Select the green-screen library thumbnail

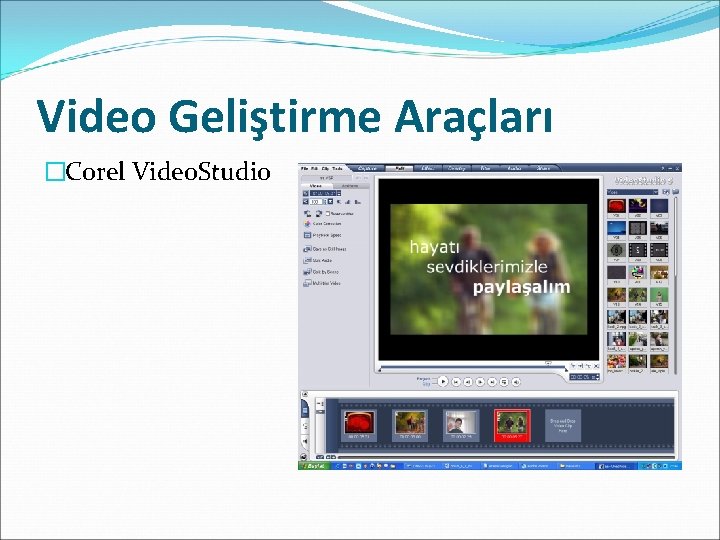(658, 295)
